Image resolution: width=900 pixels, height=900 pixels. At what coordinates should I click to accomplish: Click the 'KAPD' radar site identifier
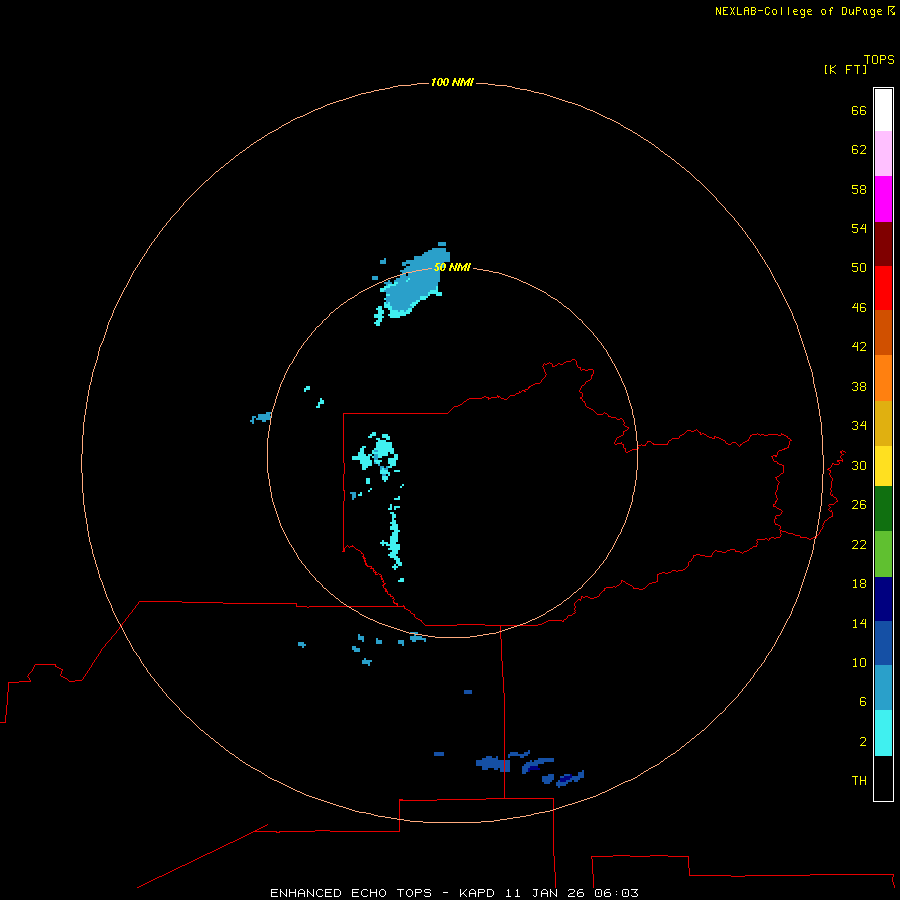tap(479, 893)
